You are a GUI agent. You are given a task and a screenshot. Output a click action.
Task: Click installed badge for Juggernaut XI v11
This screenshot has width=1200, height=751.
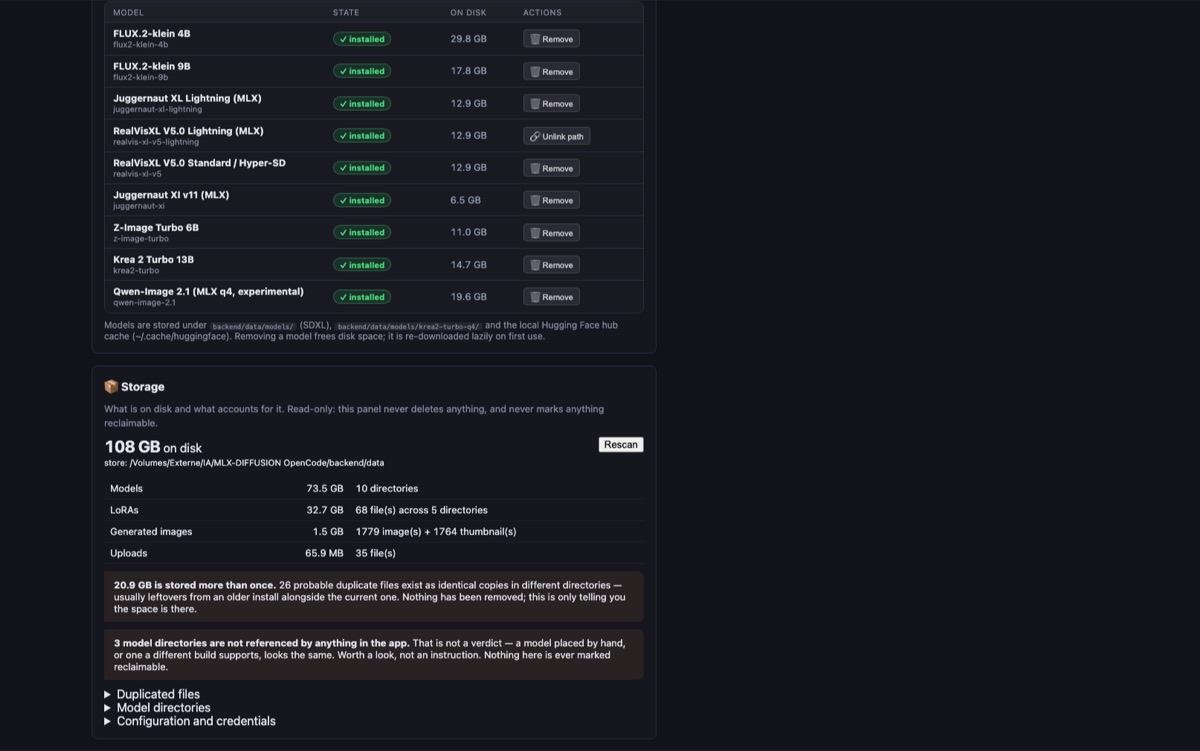coord(362,200)
